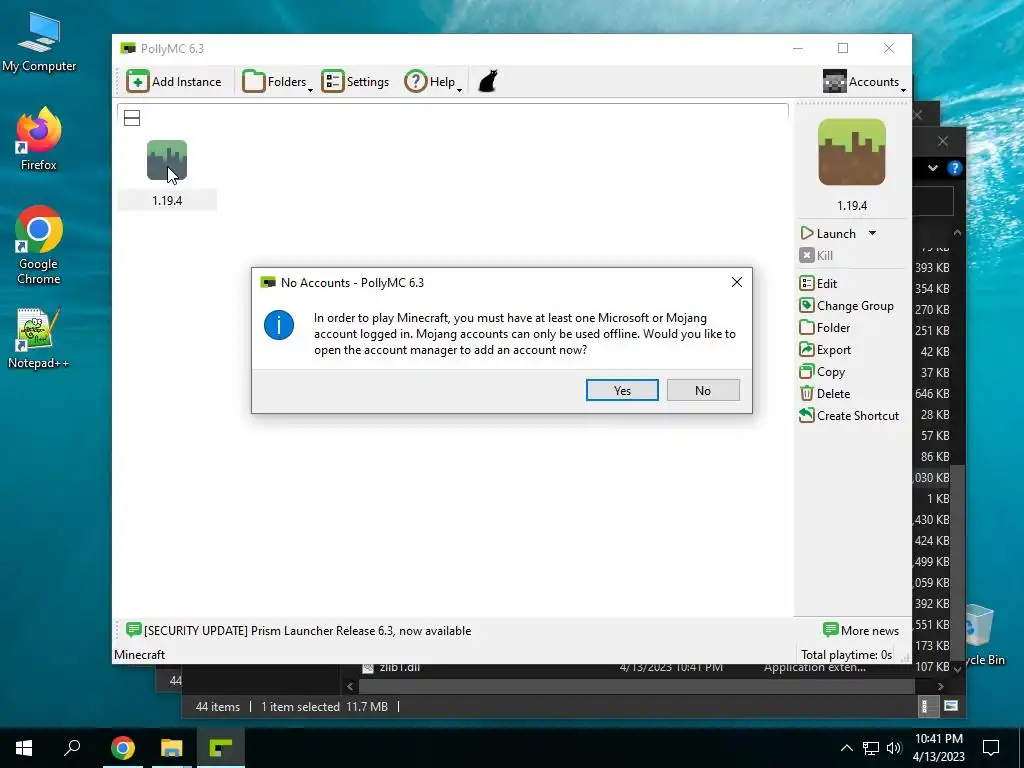Open the Accounts dropdown

tap(864, 82)
